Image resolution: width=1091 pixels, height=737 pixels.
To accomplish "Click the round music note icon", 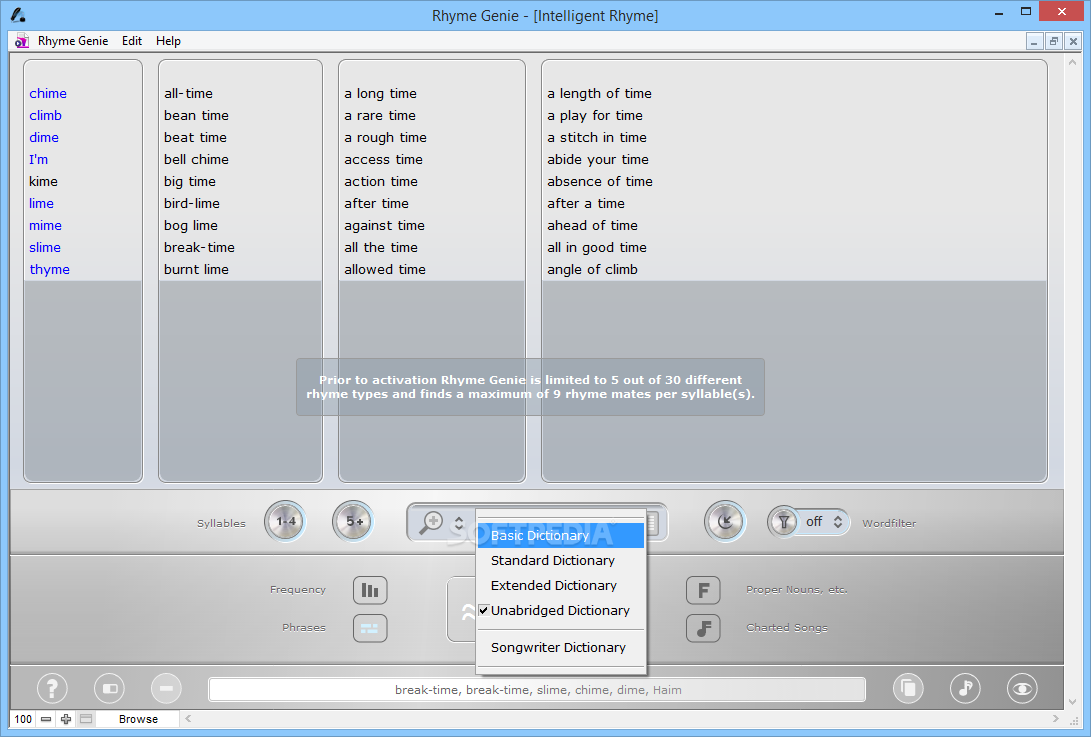I will [965, 689].
